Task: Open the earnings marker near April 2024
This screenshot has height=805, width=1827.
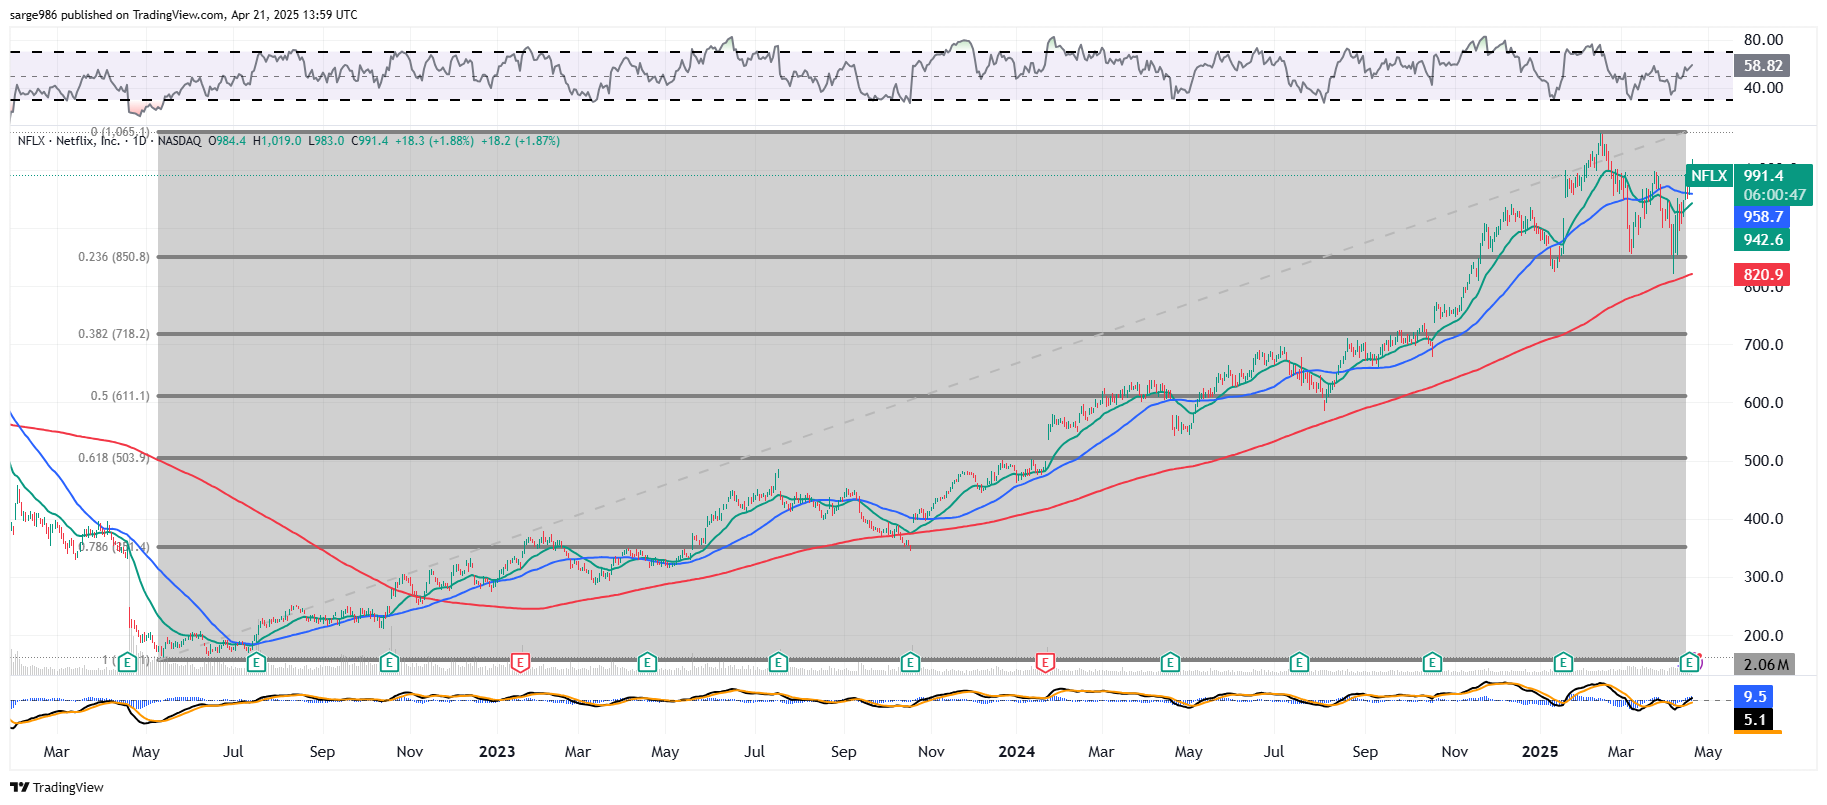Action: click(1170, 662)
